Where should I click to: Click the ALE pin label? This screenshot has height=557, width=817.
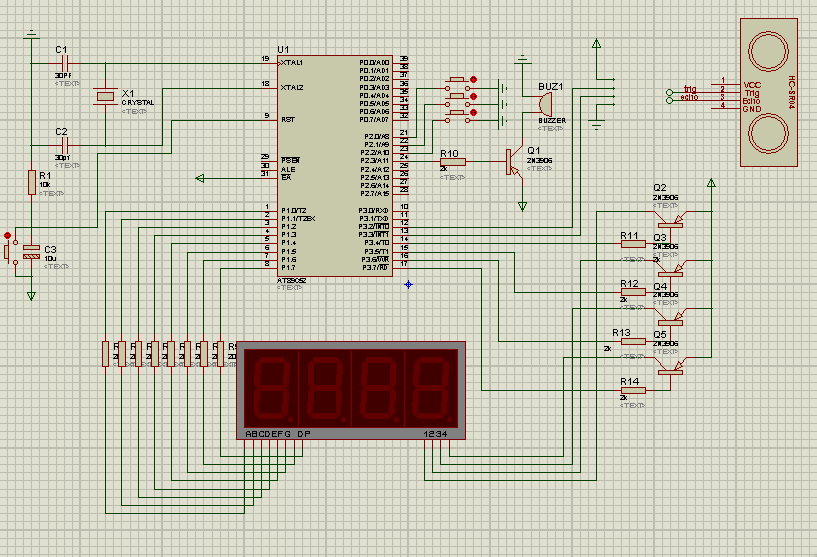point(288,169)
